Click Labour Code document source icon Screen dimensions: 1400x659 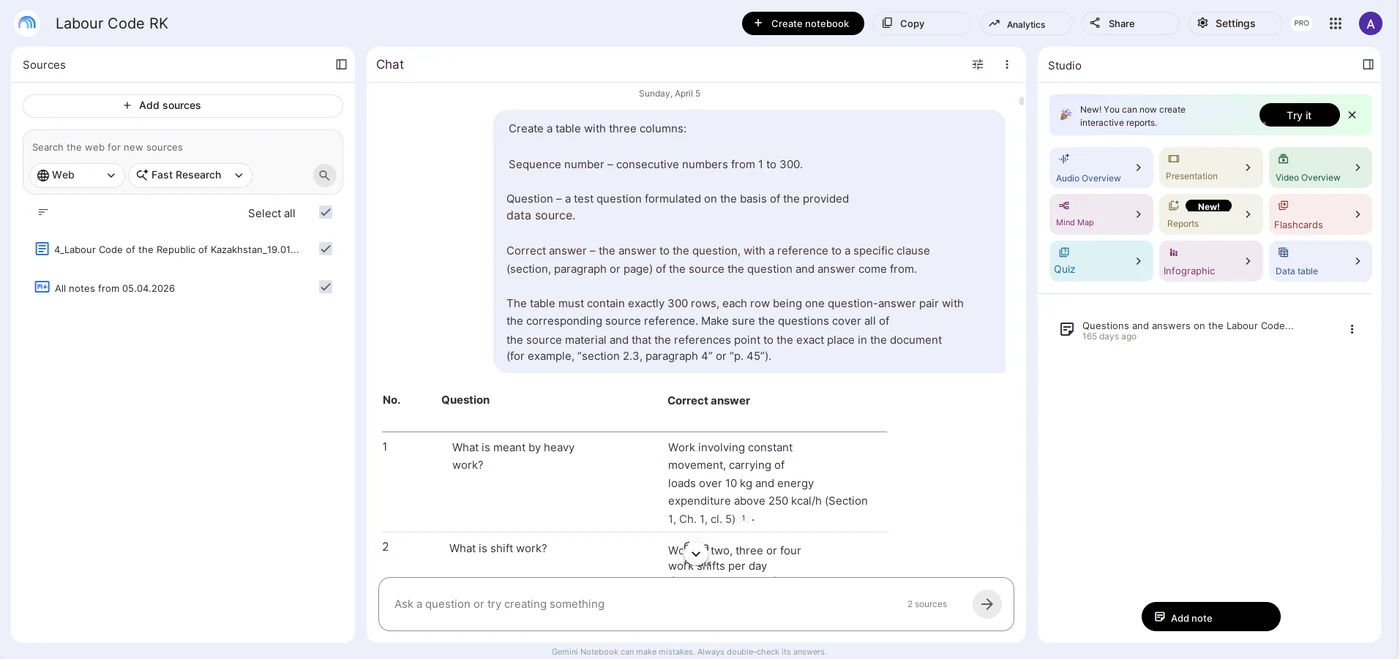tap(42, 249)
